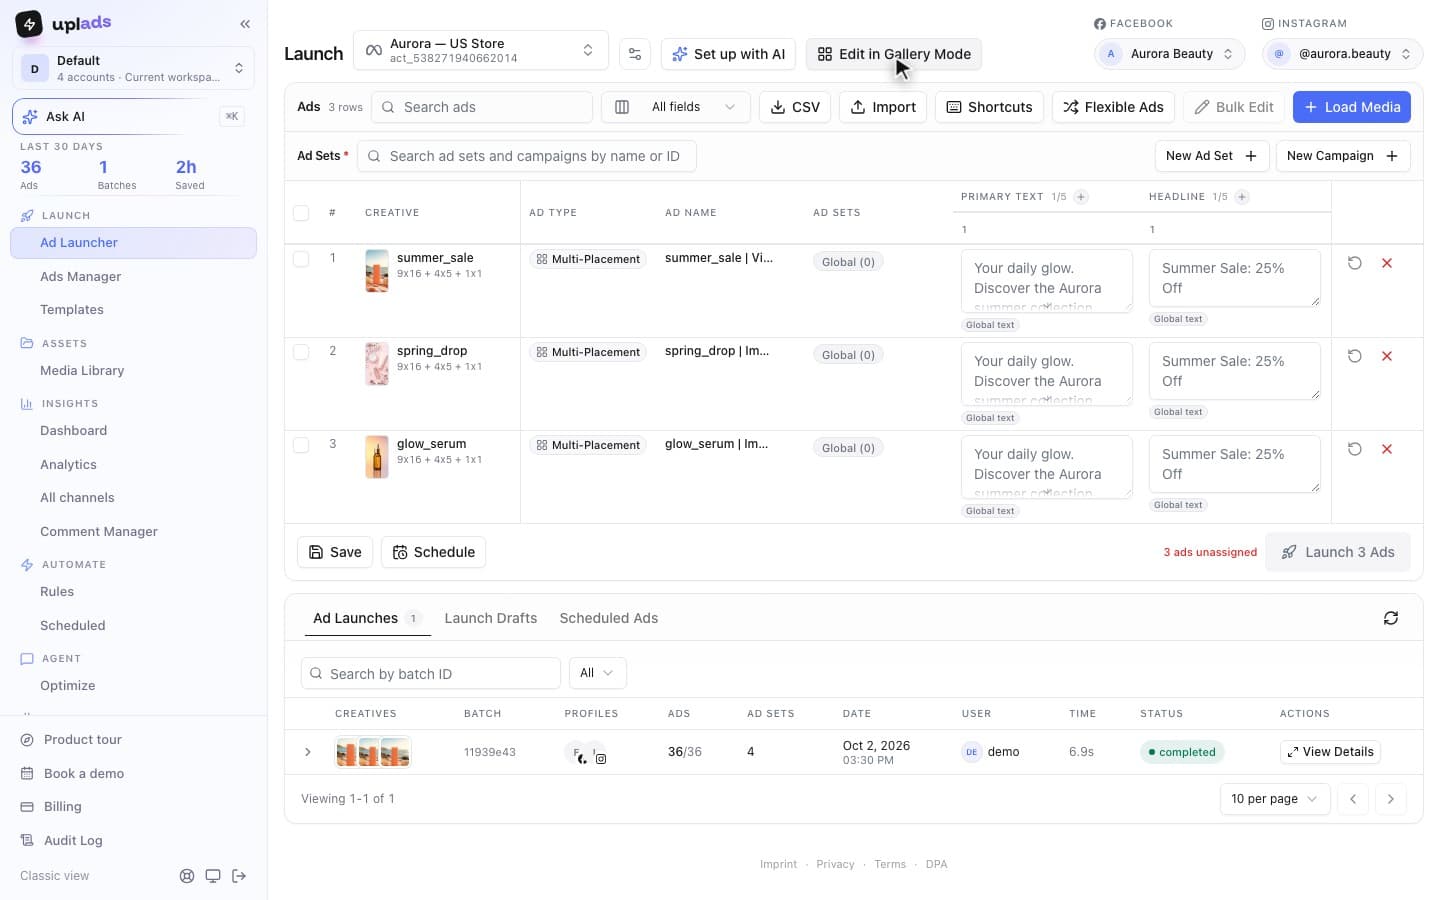Image resolution: width=1440 pixels, height=900 pixels.
Task: Refresh the Ad Launches list
Action: click(x=1391, y=618)
